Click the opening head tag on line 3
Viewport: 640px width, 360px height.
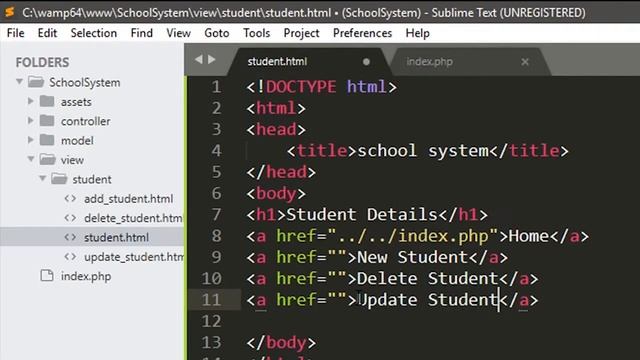[276, 130]
